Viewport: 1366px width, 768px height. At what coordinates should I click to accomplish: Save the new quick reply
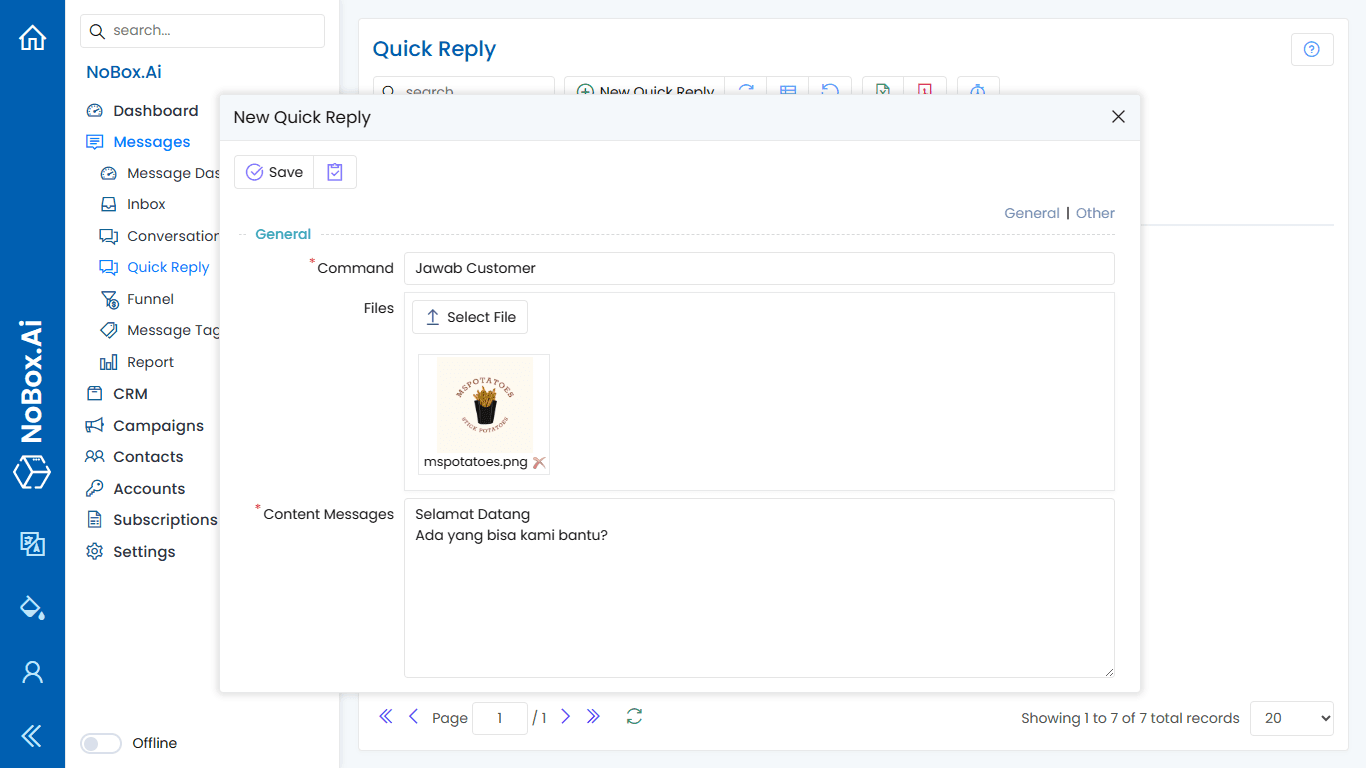coord(273,171)
